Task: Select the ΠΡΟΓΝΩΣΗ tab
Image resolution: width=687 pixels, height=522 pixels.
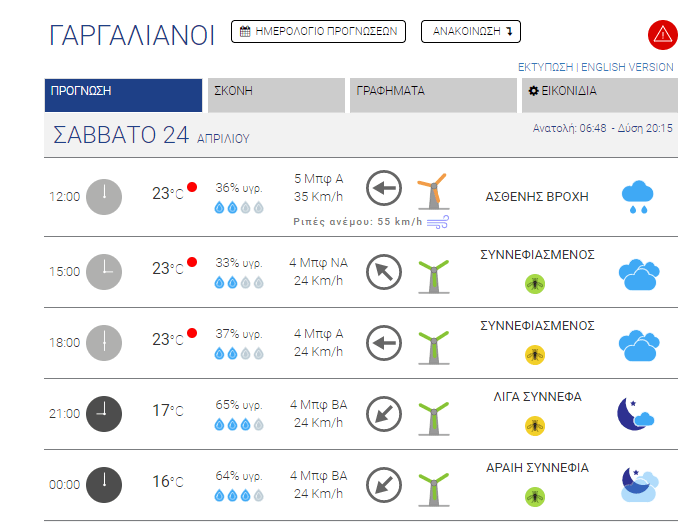Action: [x=123, y=95]
